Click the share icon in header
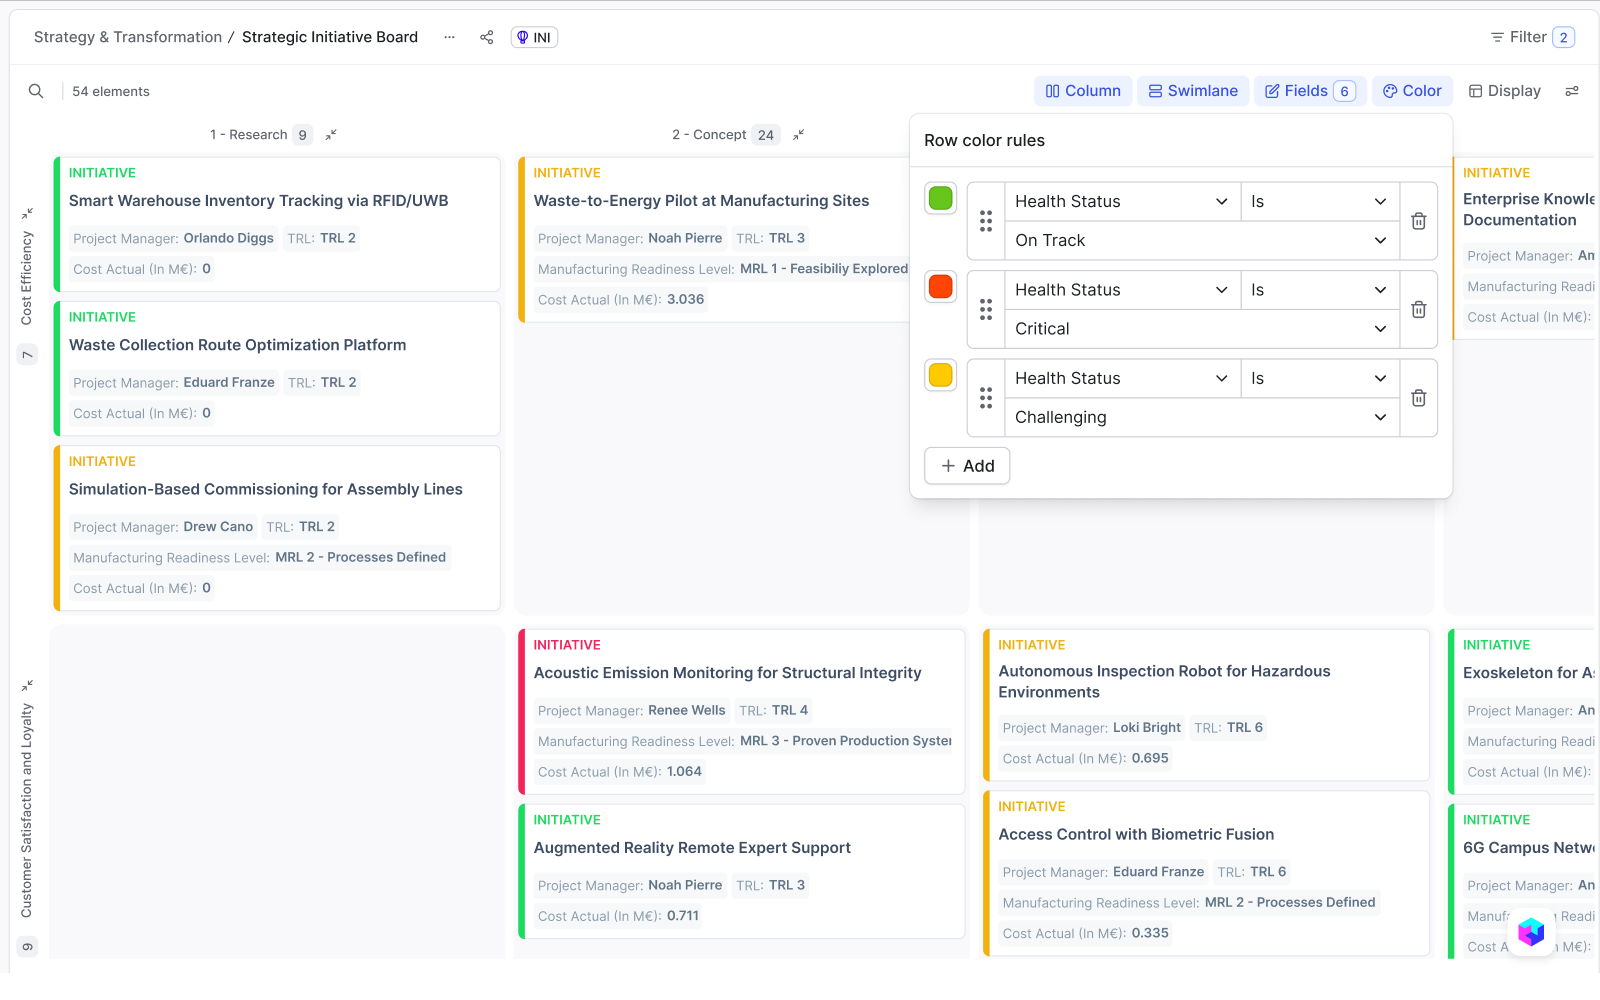This screenshot has width=1600, height=1000. point(487,37)
